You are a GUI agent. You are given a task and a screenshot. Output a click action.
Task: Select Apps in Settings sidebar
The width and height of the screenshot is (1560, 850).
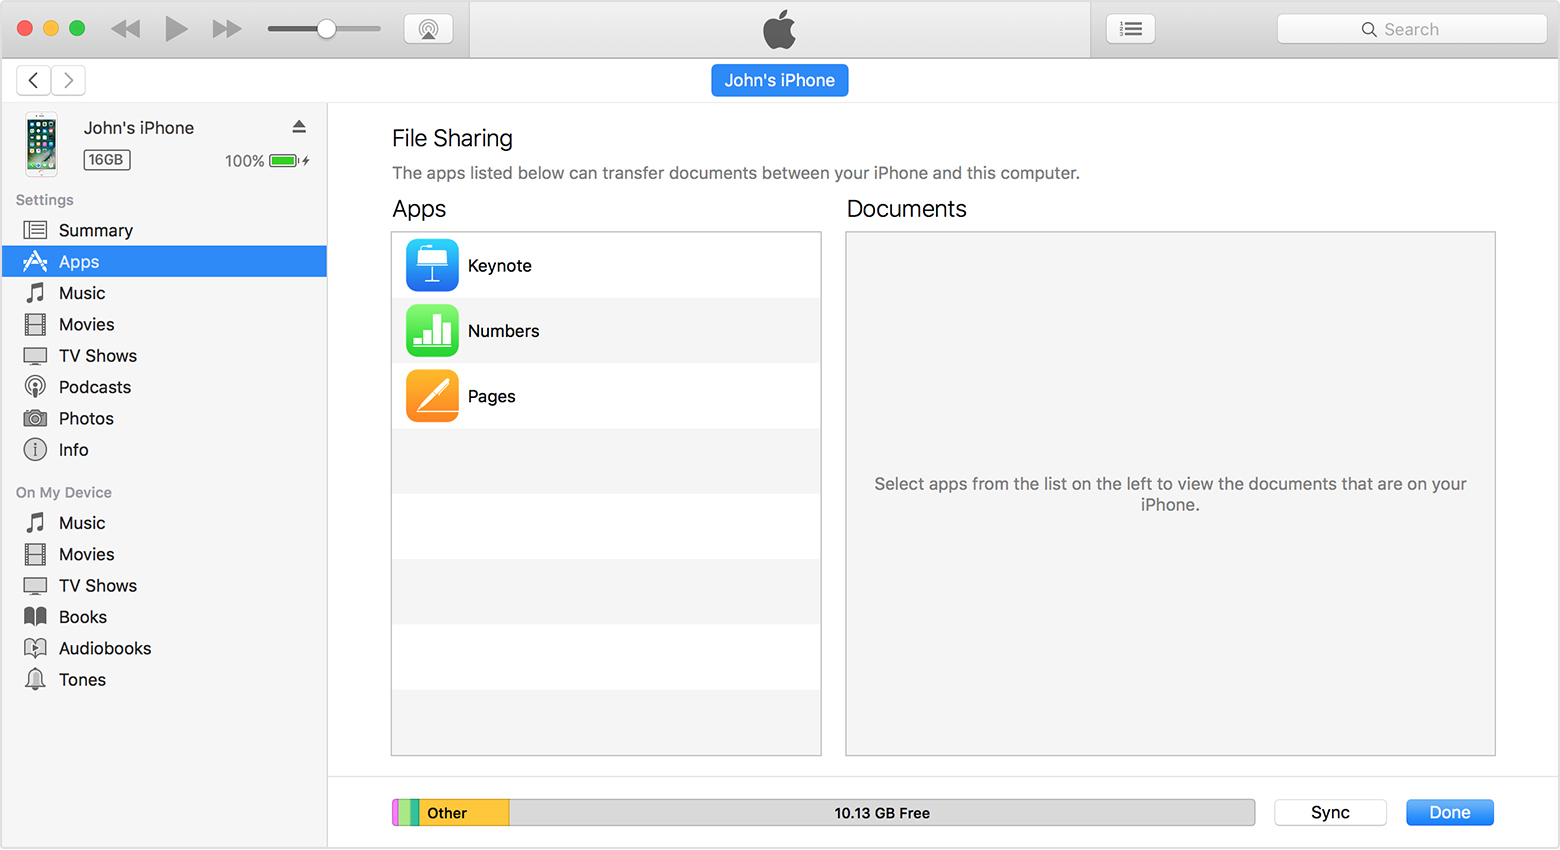coord(164,261)
